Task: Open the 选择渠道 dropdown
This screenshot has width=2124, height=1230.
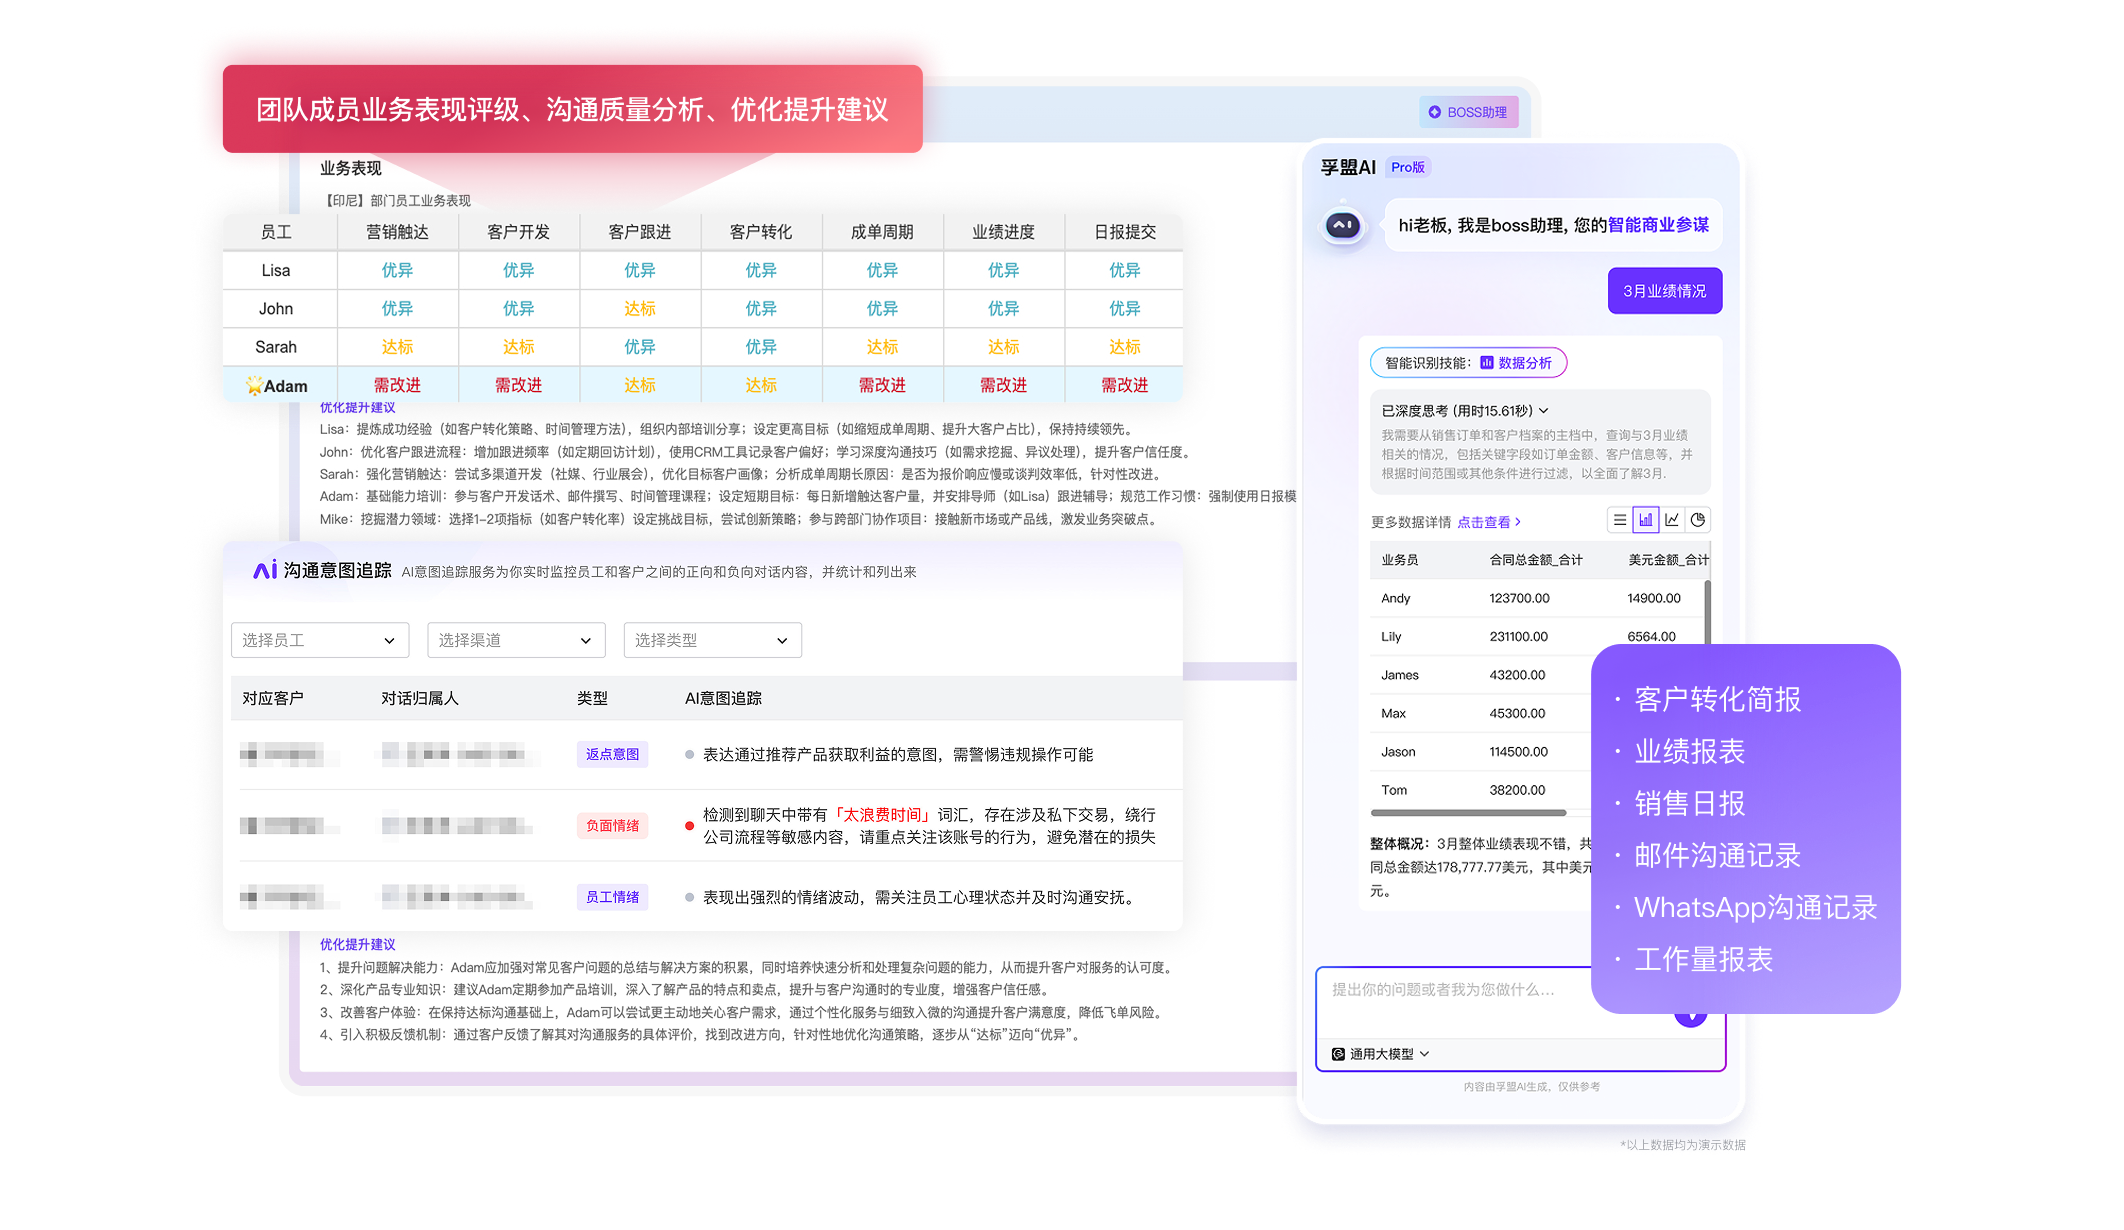Action: coord(516,640)
